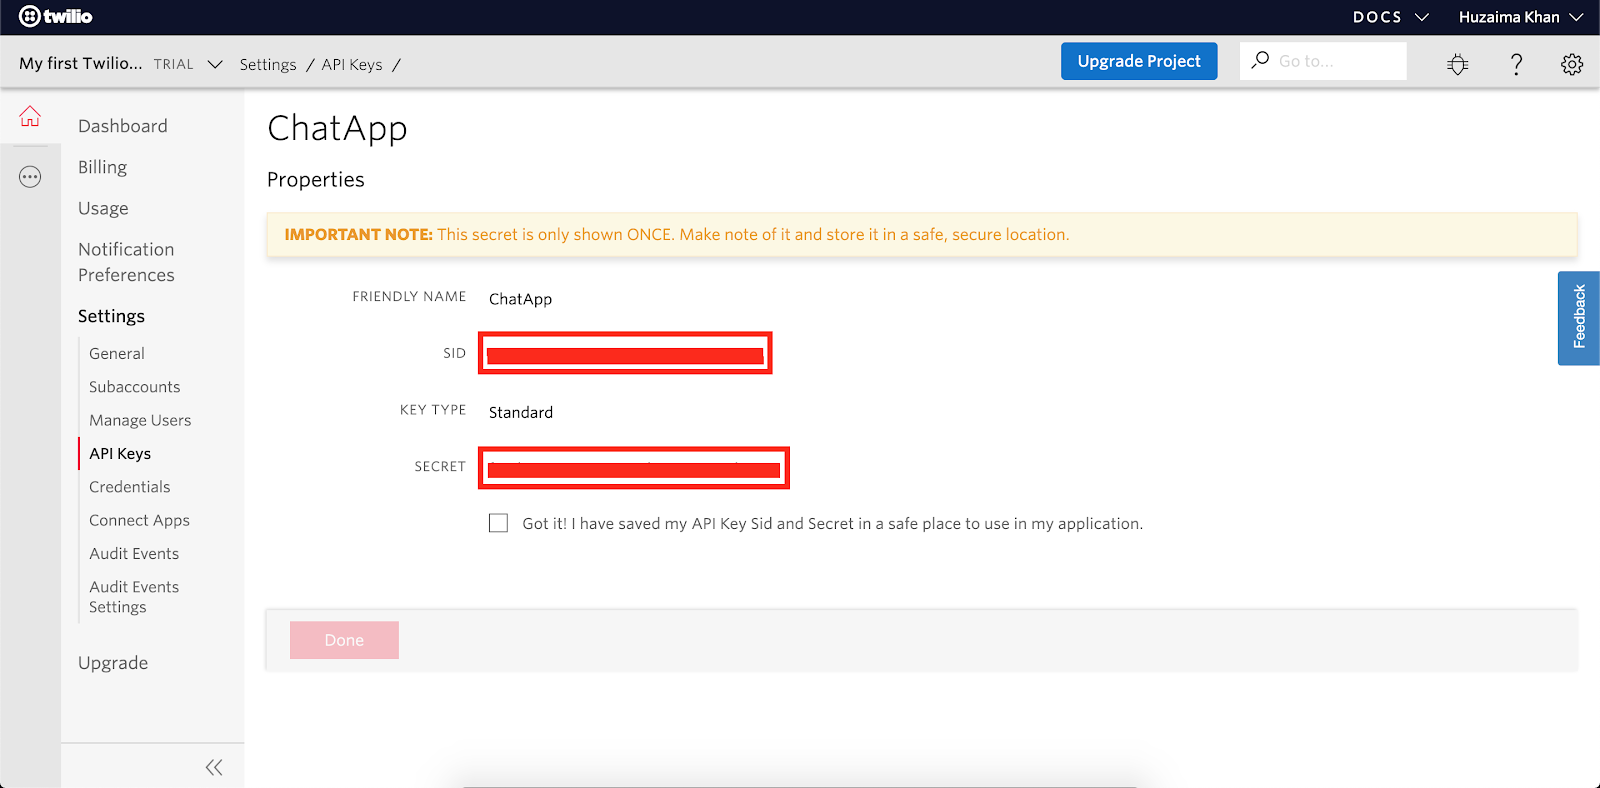Go to Billing in the sidebar

coord(103,167)
